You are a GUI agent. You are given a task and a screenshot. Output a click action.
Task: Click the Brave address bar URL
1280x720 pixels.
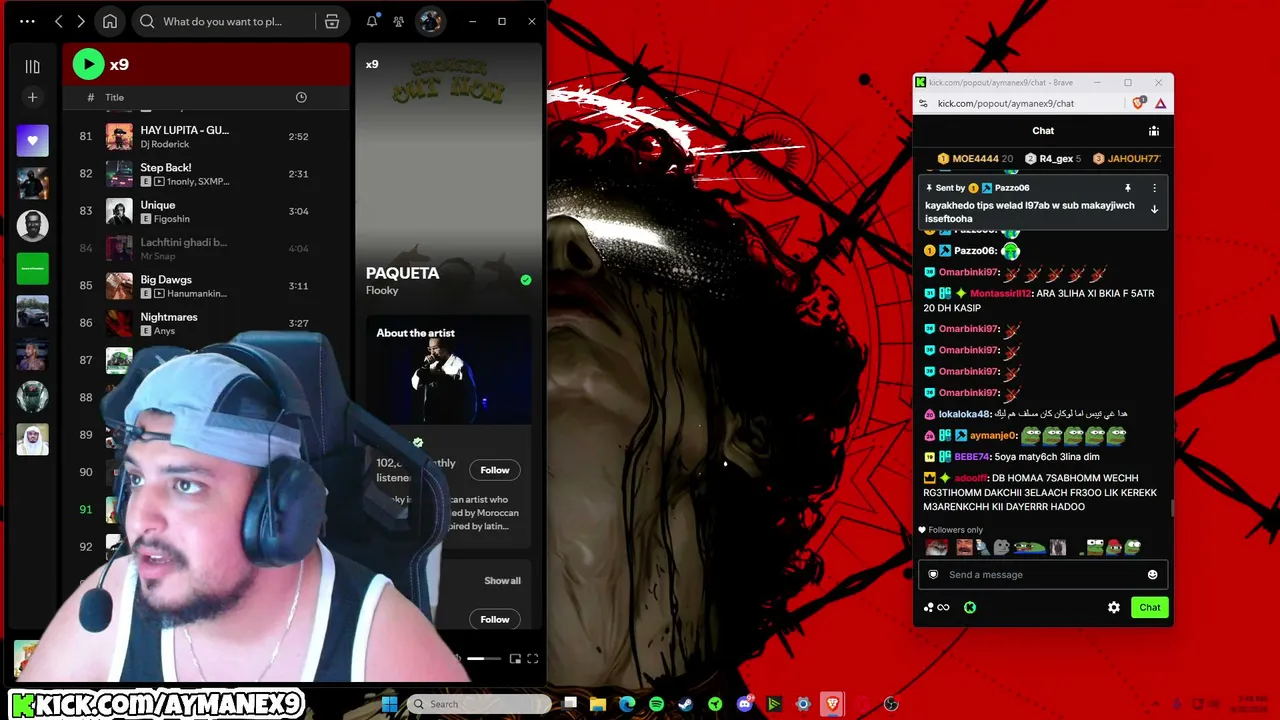coord(1006,103)
